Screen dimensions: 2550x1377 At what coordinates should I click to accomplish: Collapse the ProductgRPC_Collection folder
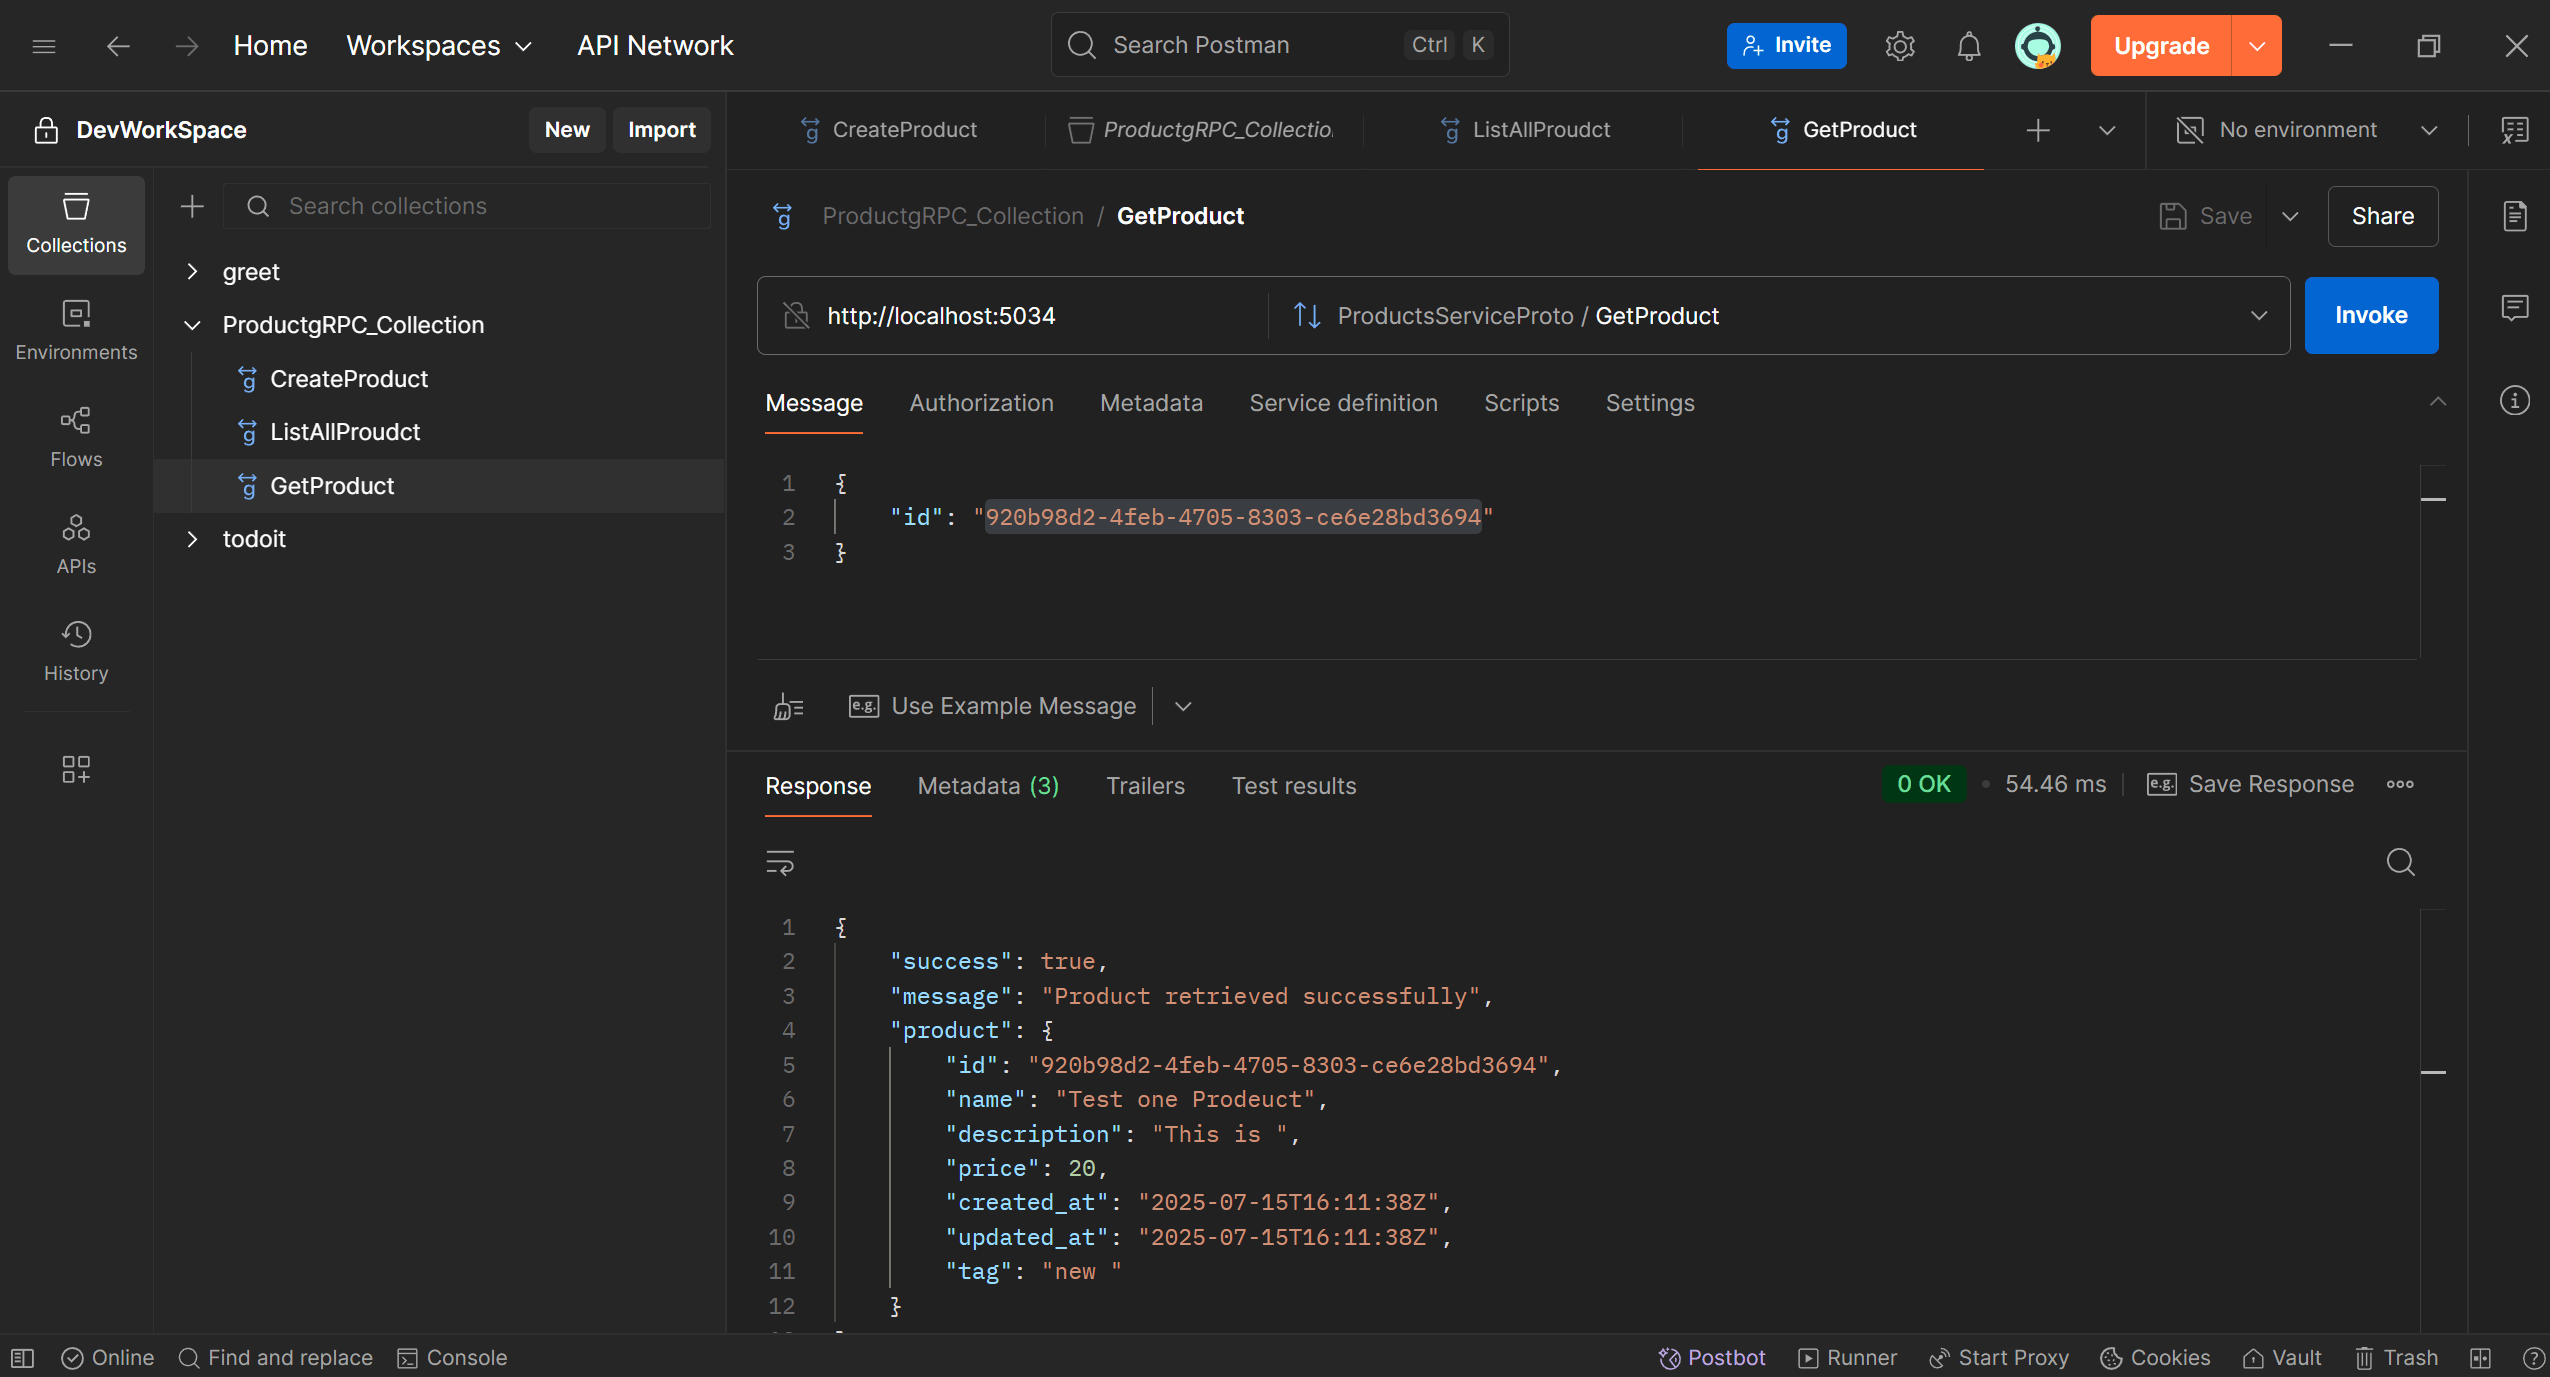(x=192, y=325)
